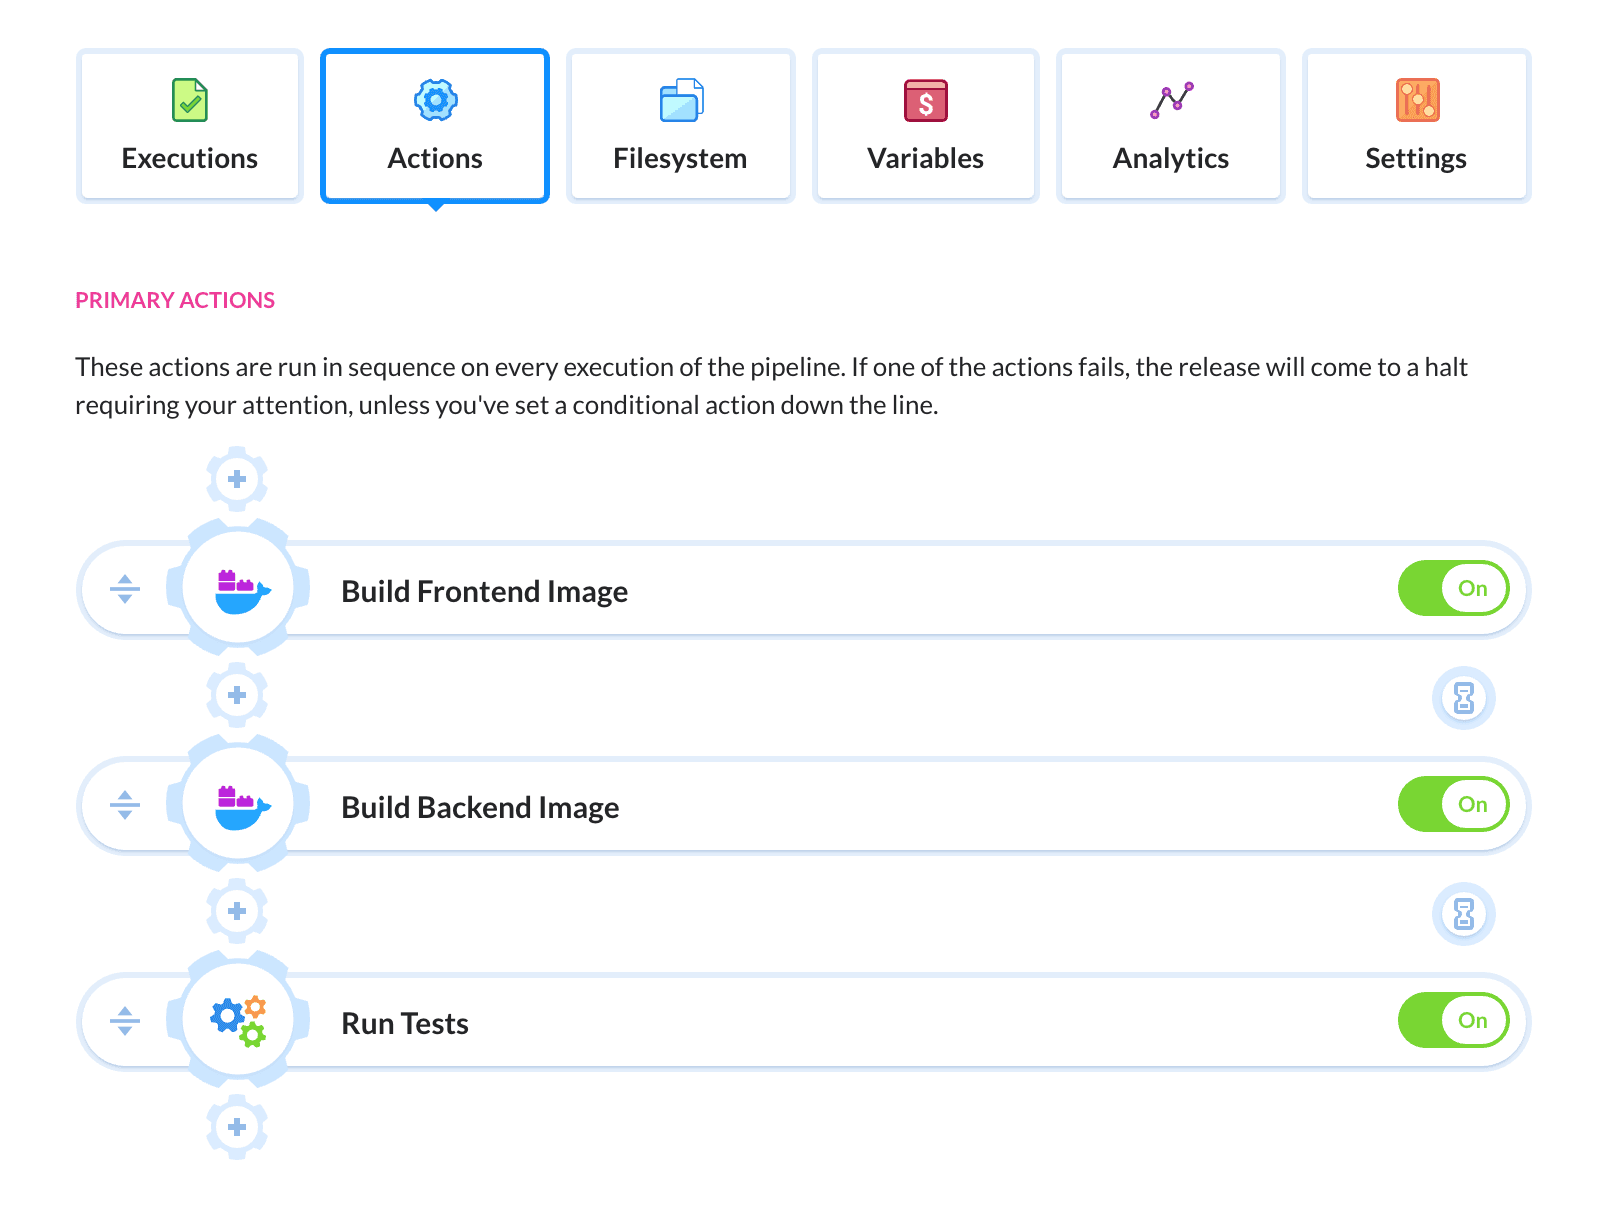This screenshot has width=1620, height=1226.
Task: Click the Docker icon for Build Backend Image
Action: [240, 806]
